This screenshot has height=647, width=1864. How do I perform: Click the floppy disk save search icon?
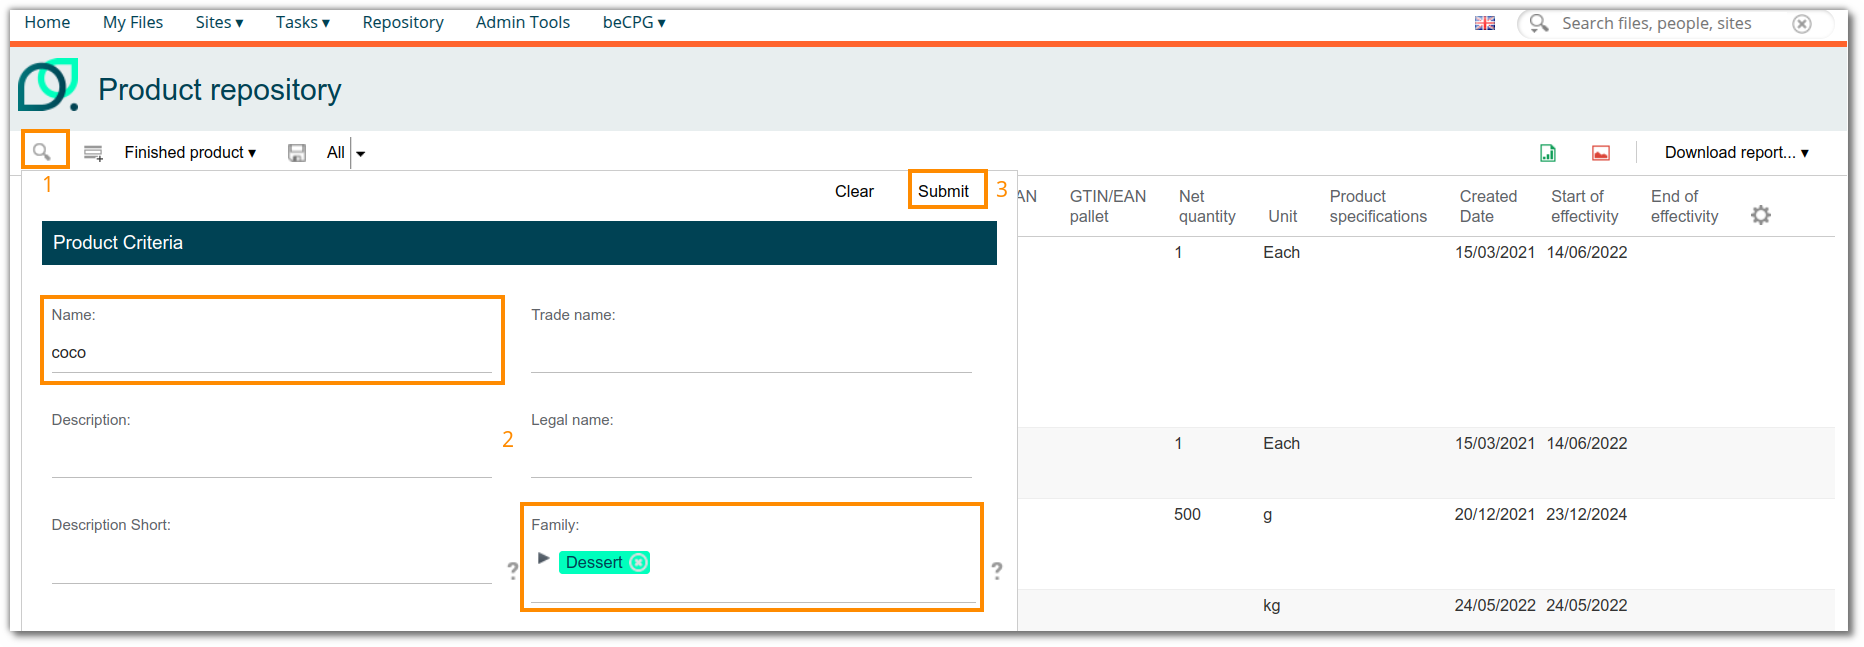pyautogui.click(x=297, y=153)
